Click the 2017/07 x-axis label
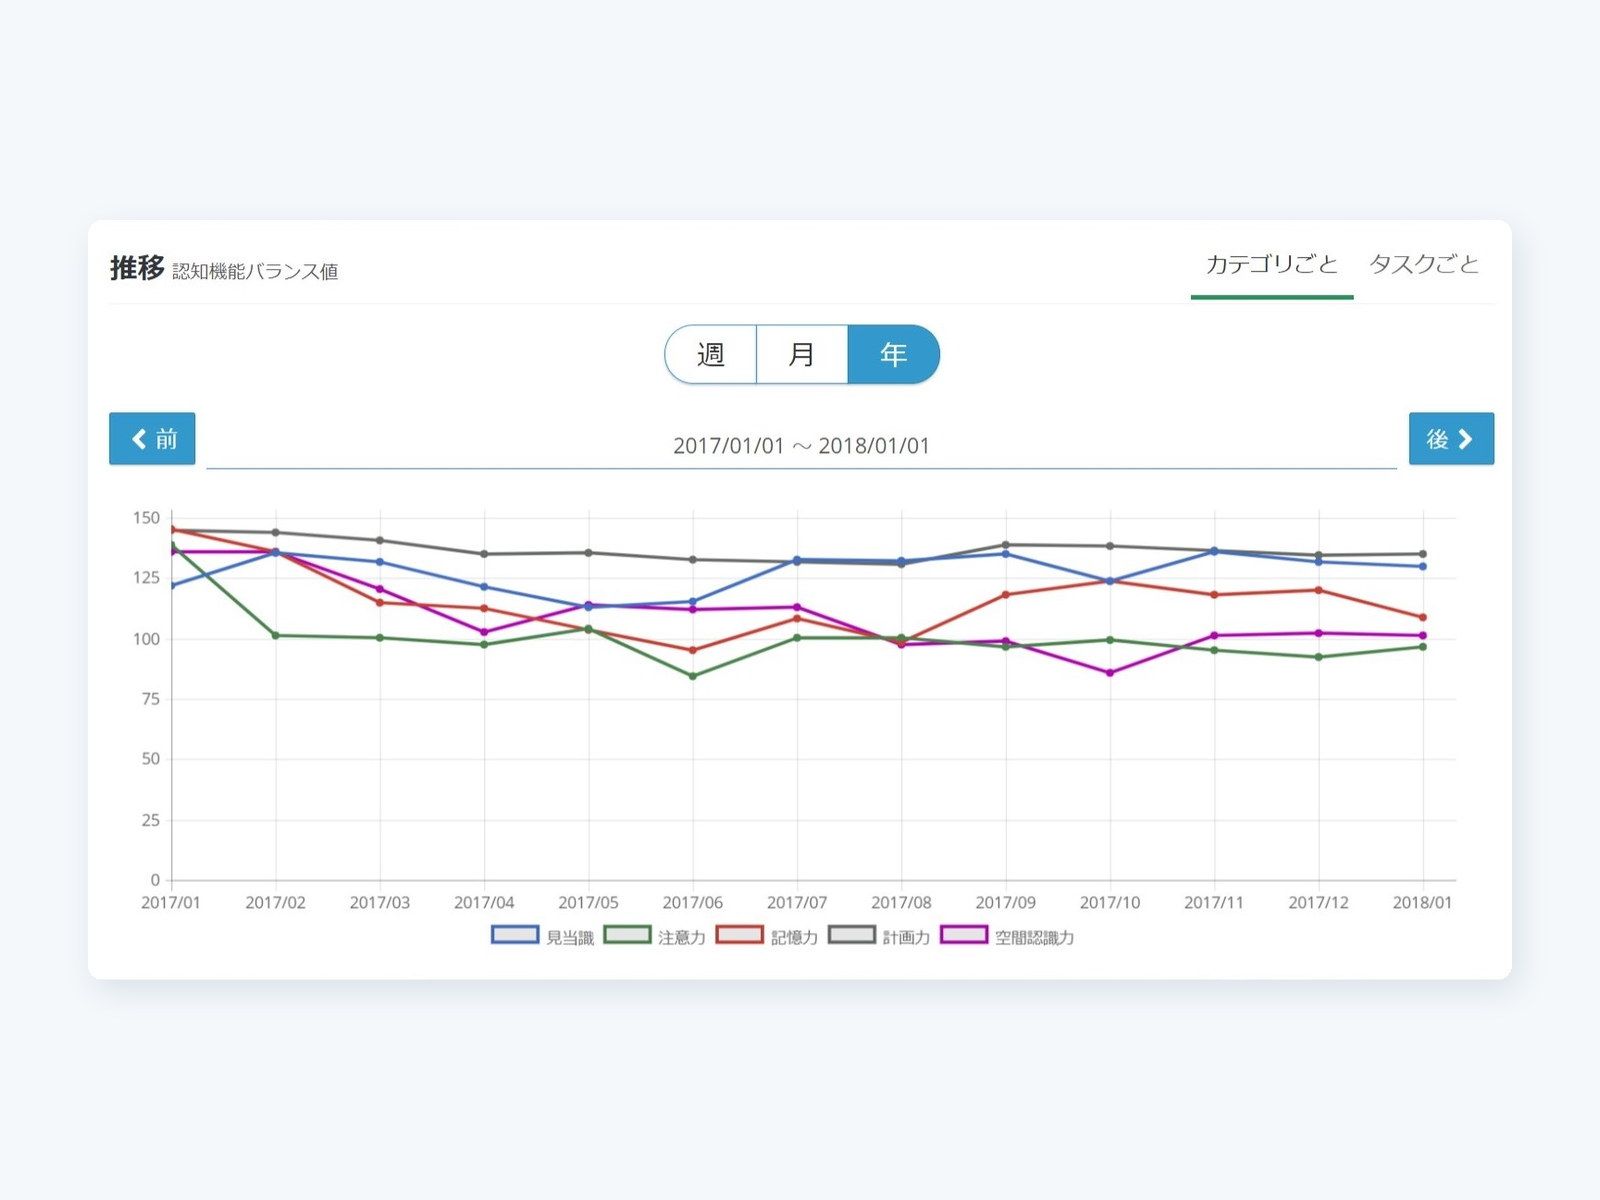The image size is (1600, 1200). click(797, 903)
